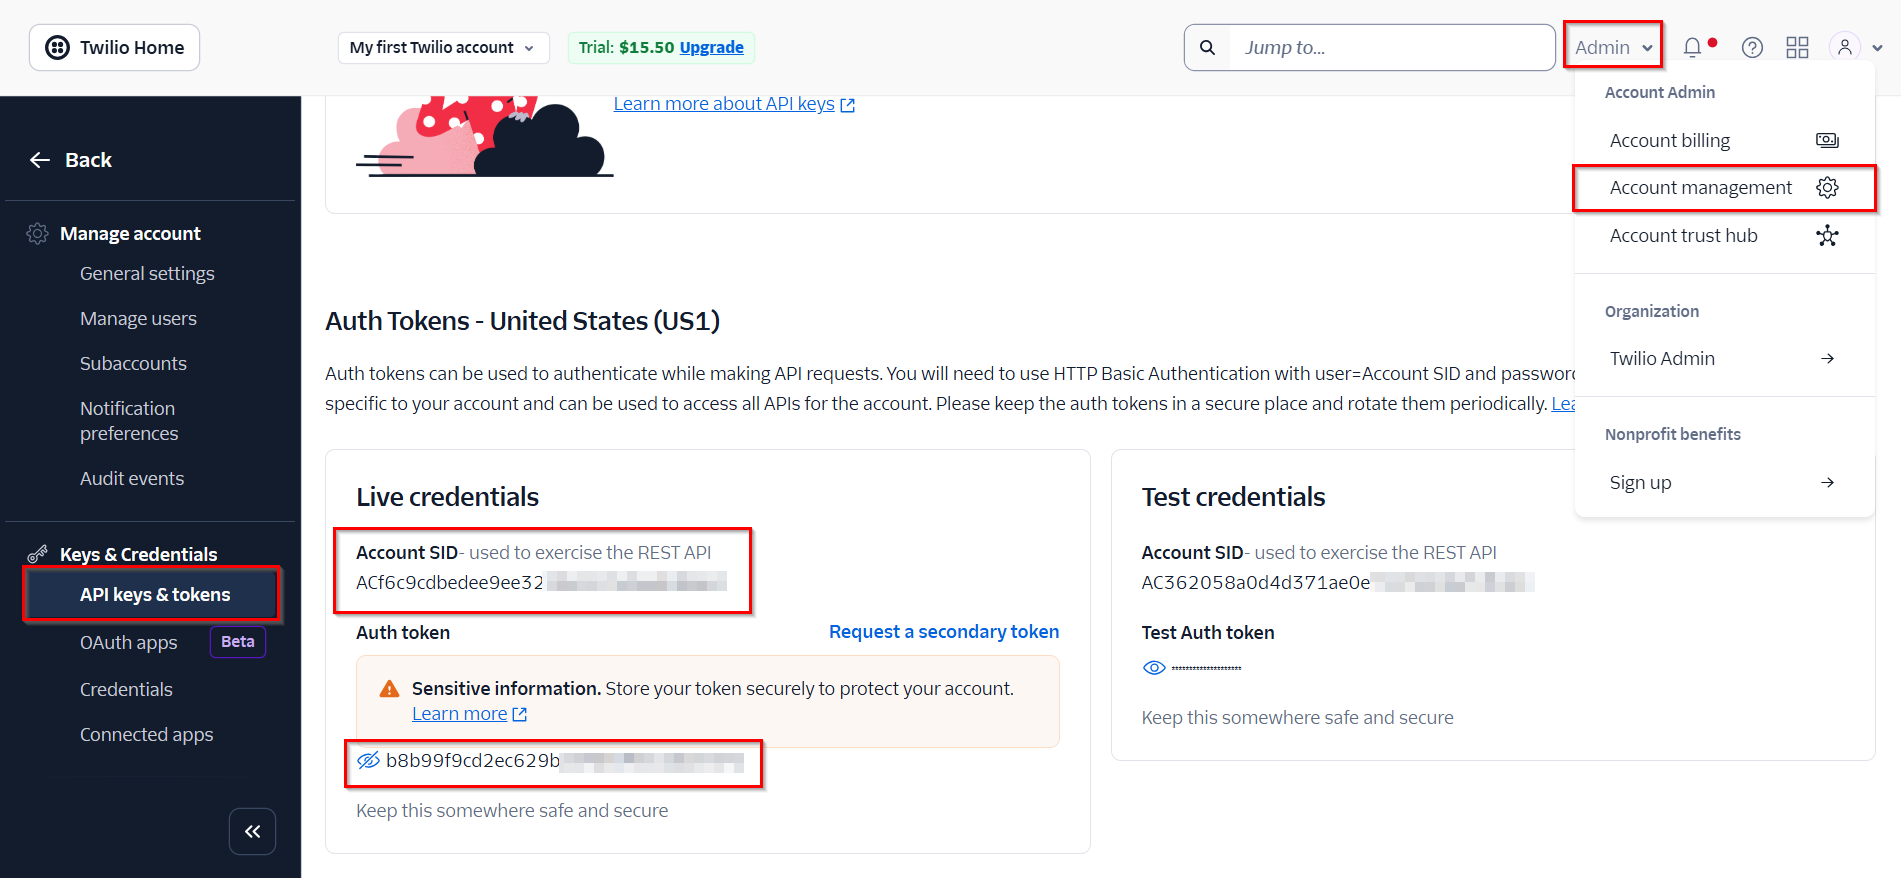1901x878 pixels.
Task: Click the Jump to search field
Action: [x=1390, y=47]
